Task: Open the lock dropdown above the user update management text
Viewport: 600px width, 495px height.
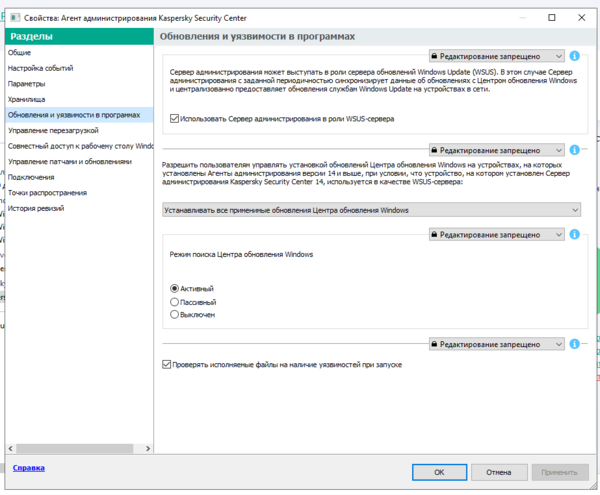Action: click(496, 150)
